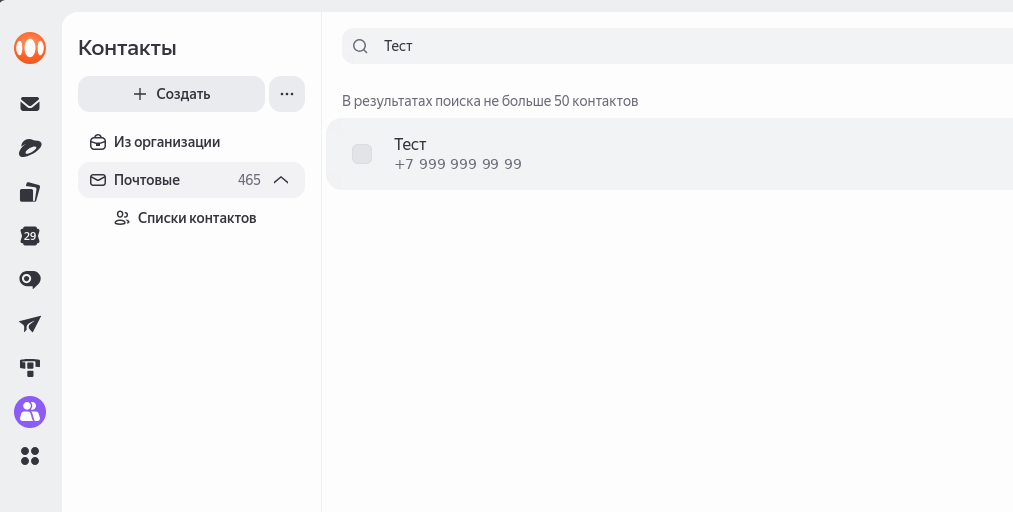Open Telemost paper plane icon
This screenshot has width=1013, height=512.
[x=30, y=323]
